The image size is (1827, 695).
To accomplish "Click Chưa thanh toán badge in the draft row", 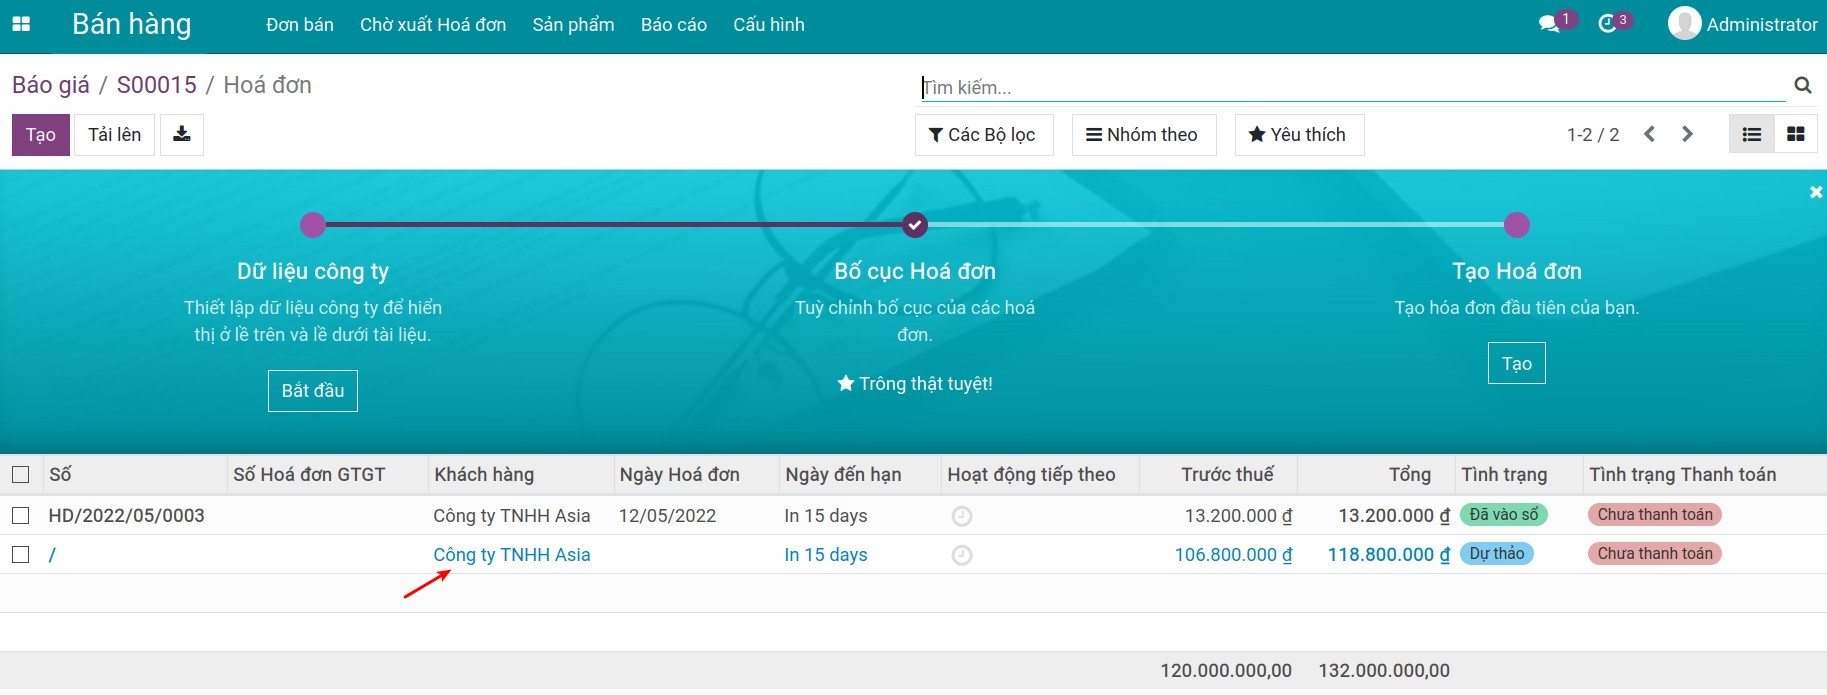I will click(1655, 554).
